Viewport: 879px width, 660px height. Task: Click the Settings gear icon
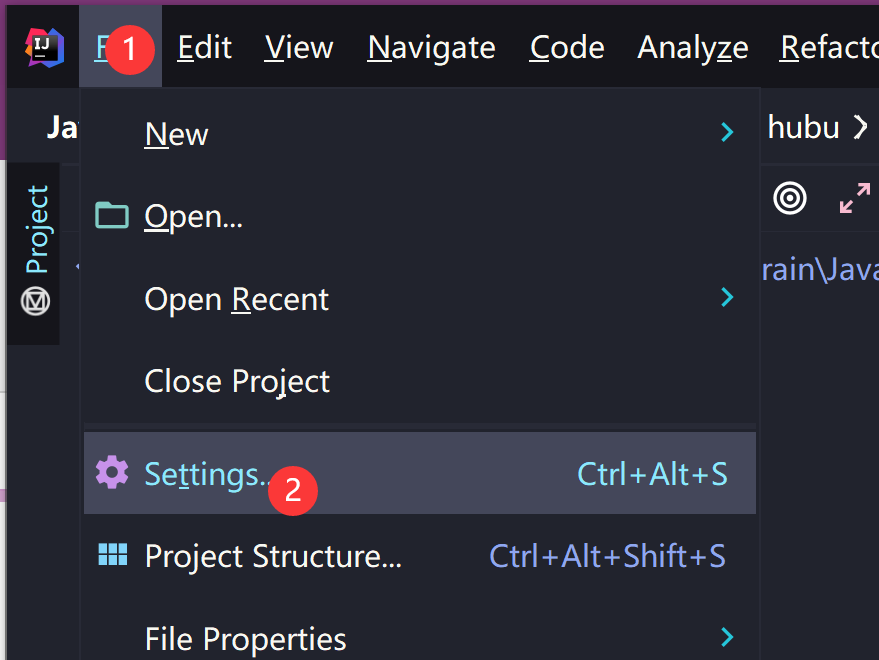pos(112,472)
